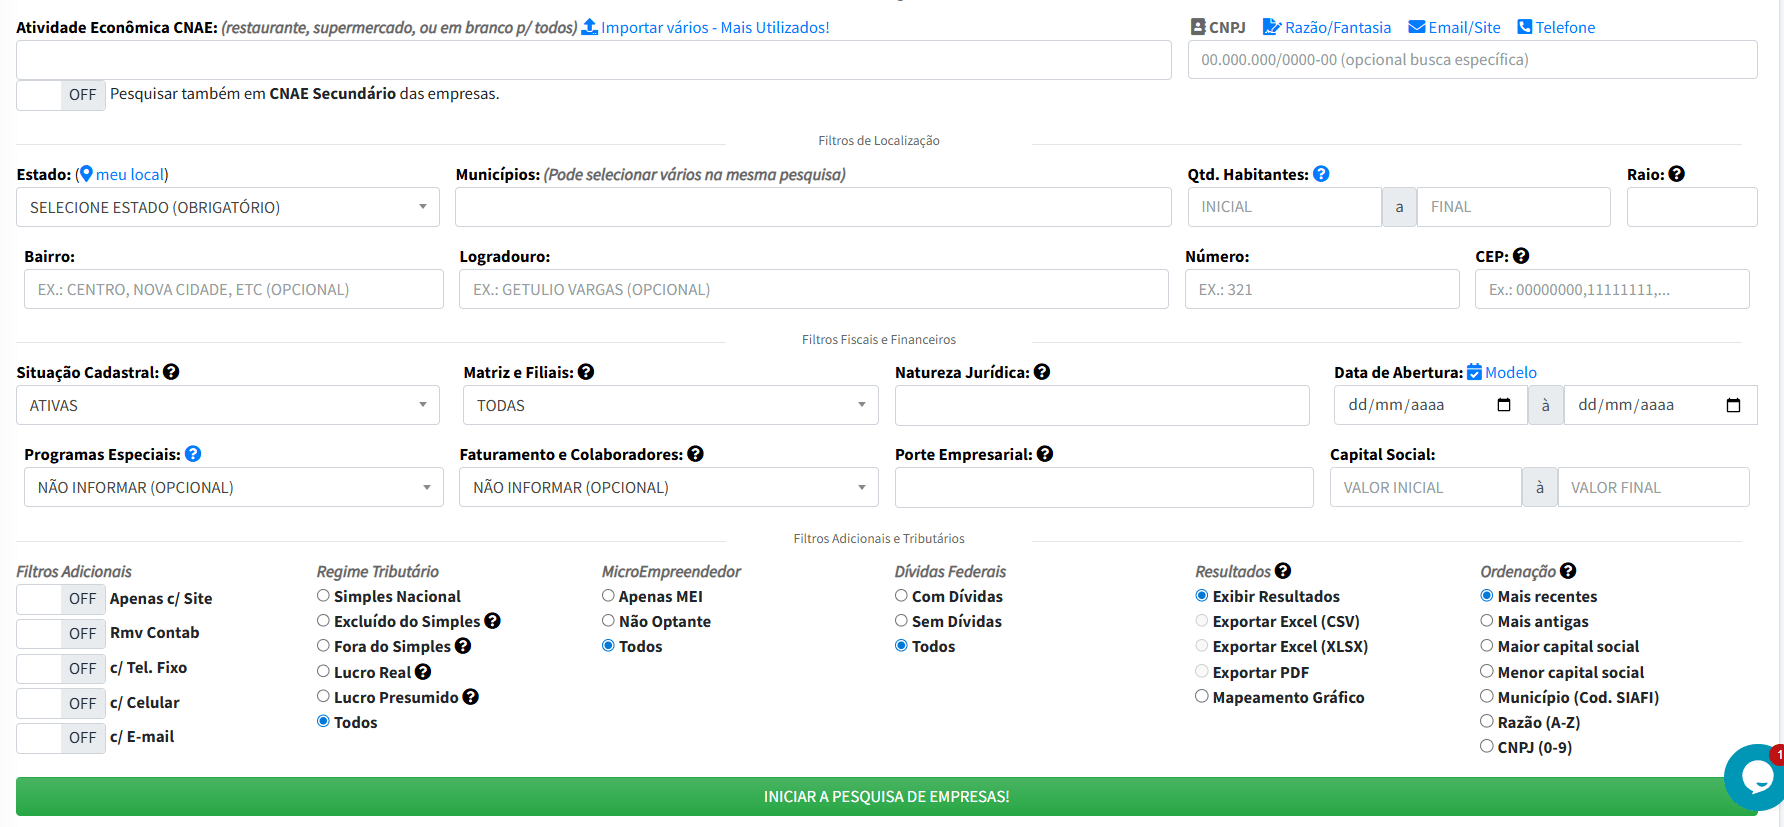The width and height of the screenshot is (1784, 827).
Task: Choose Exportar Excel (CSV) result option
Action: click(1202, 621)
